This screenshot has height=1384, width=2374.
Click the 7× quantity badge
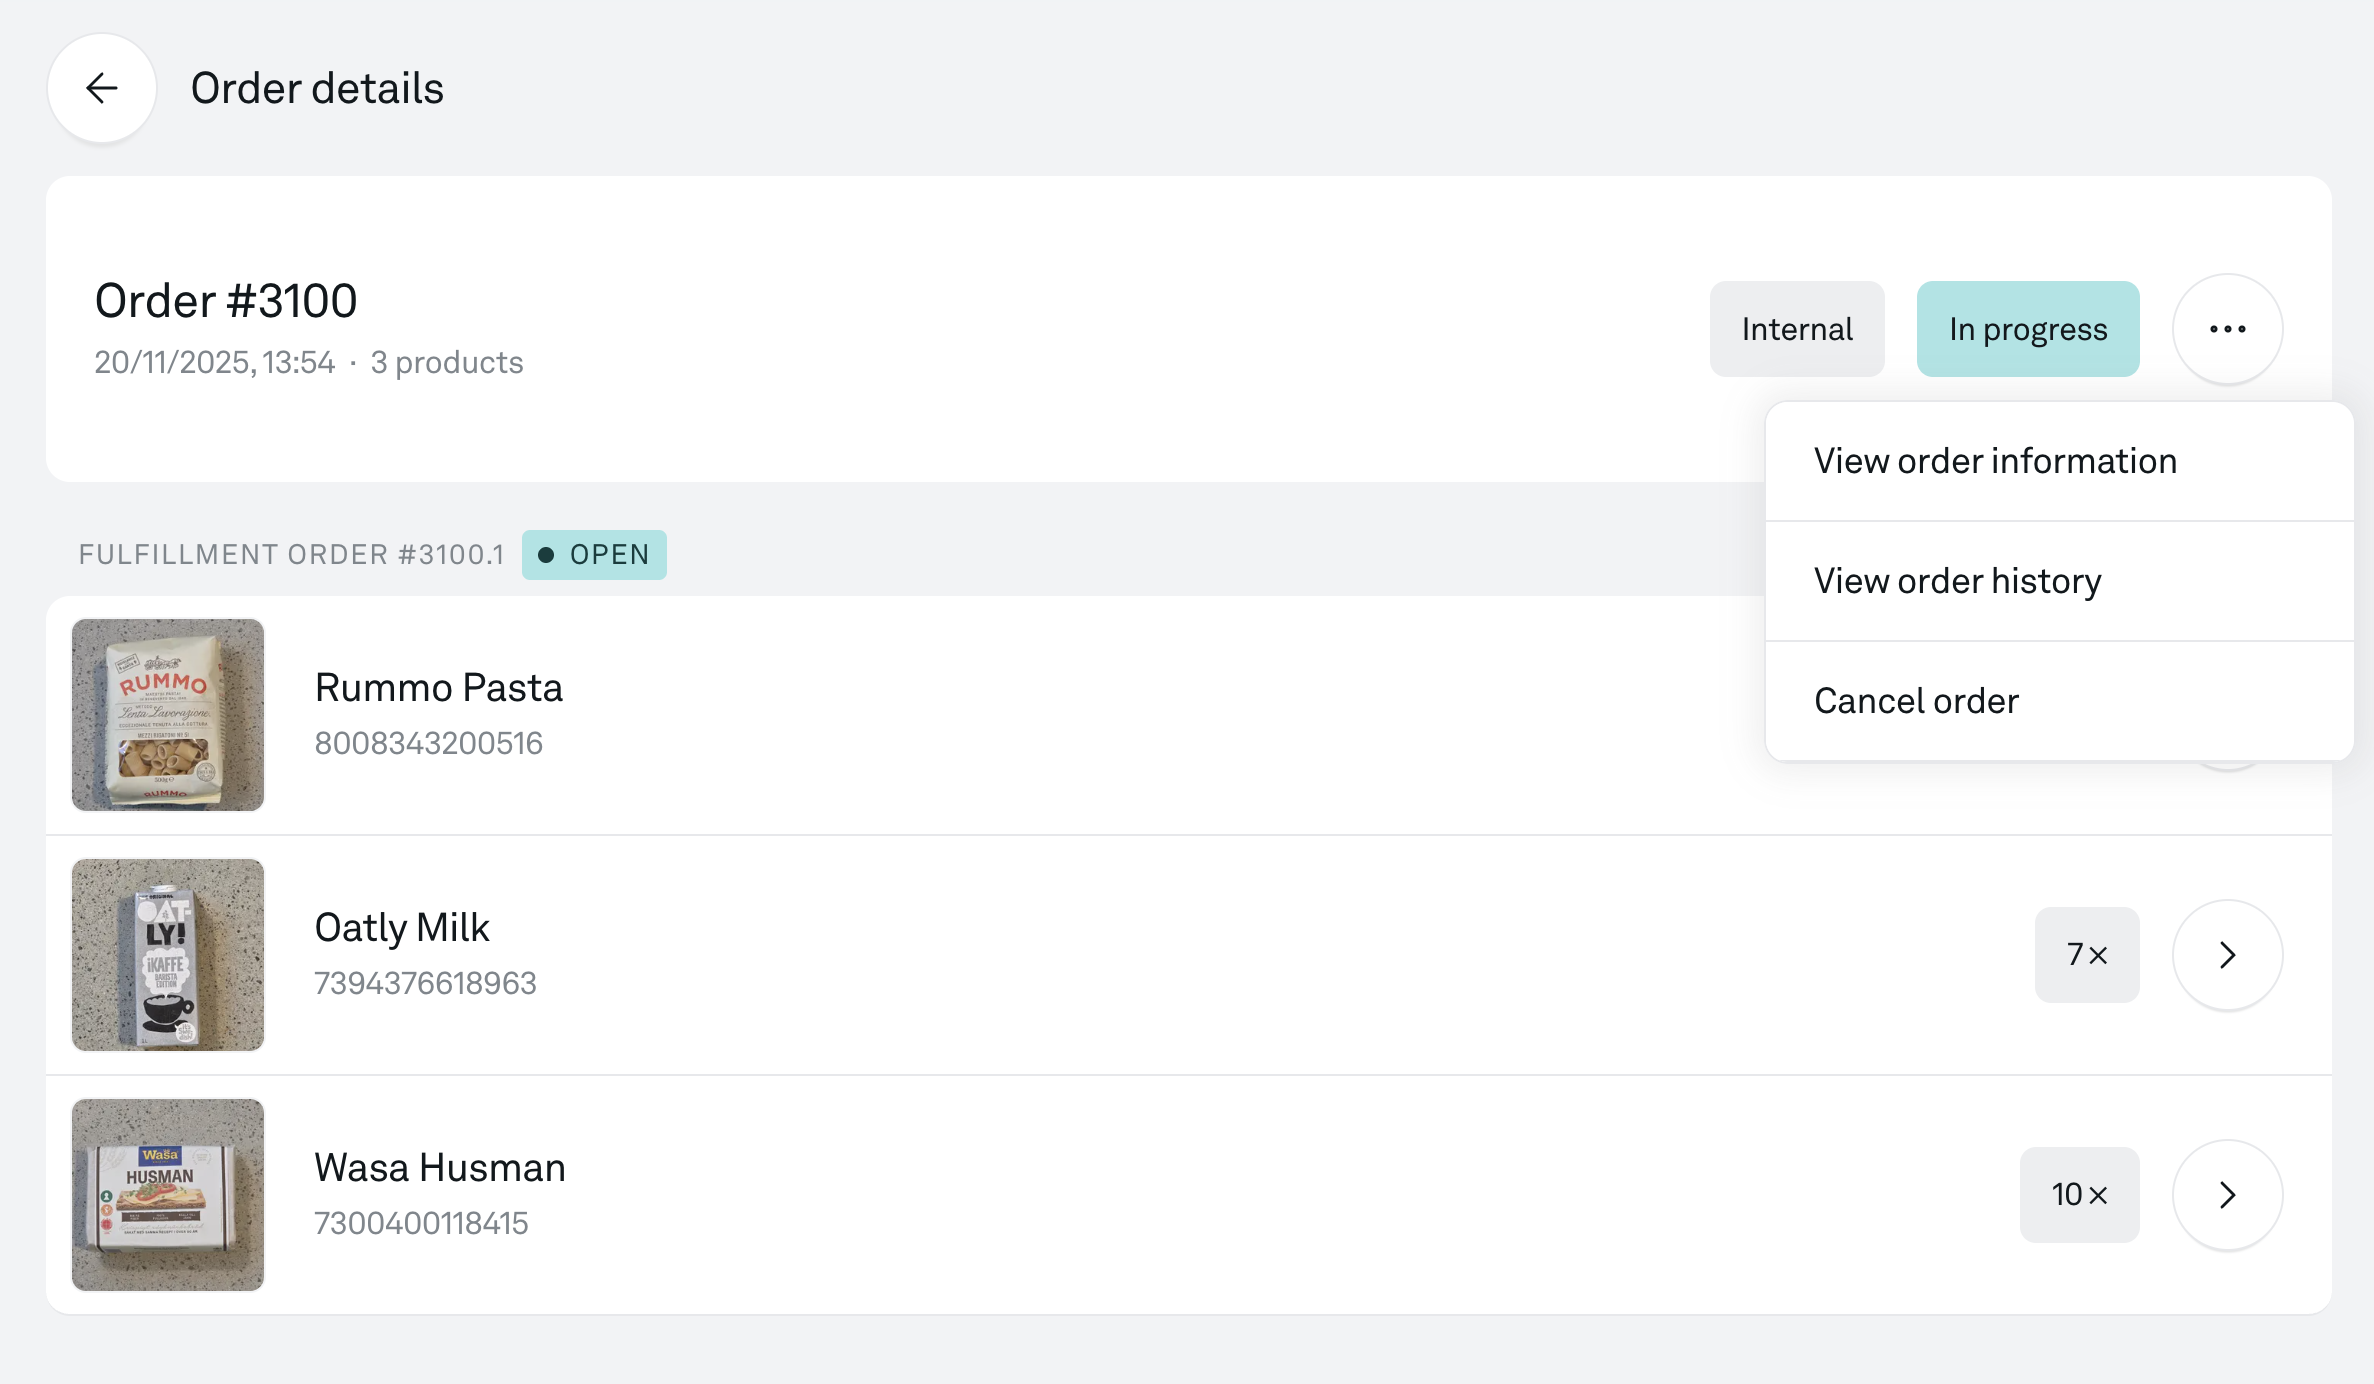tap(2087, 955)
